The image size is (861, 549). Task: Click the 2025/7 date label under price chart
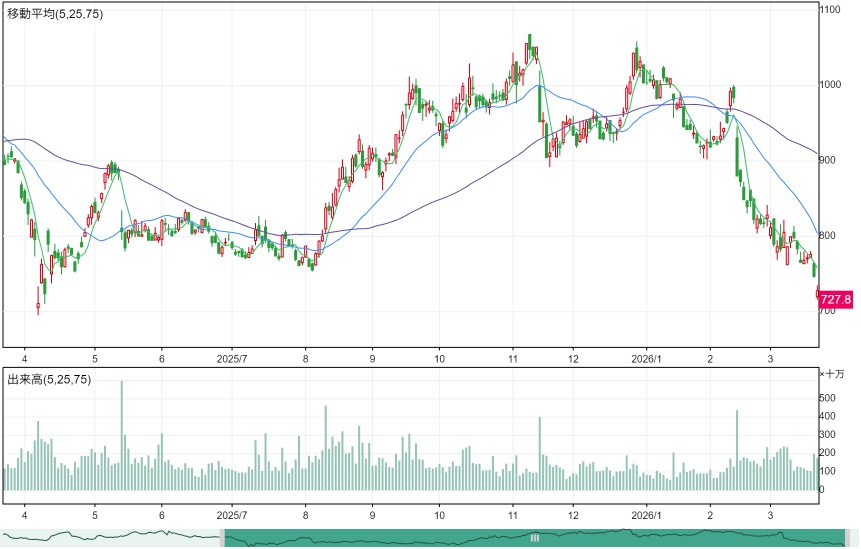point(232,359)
